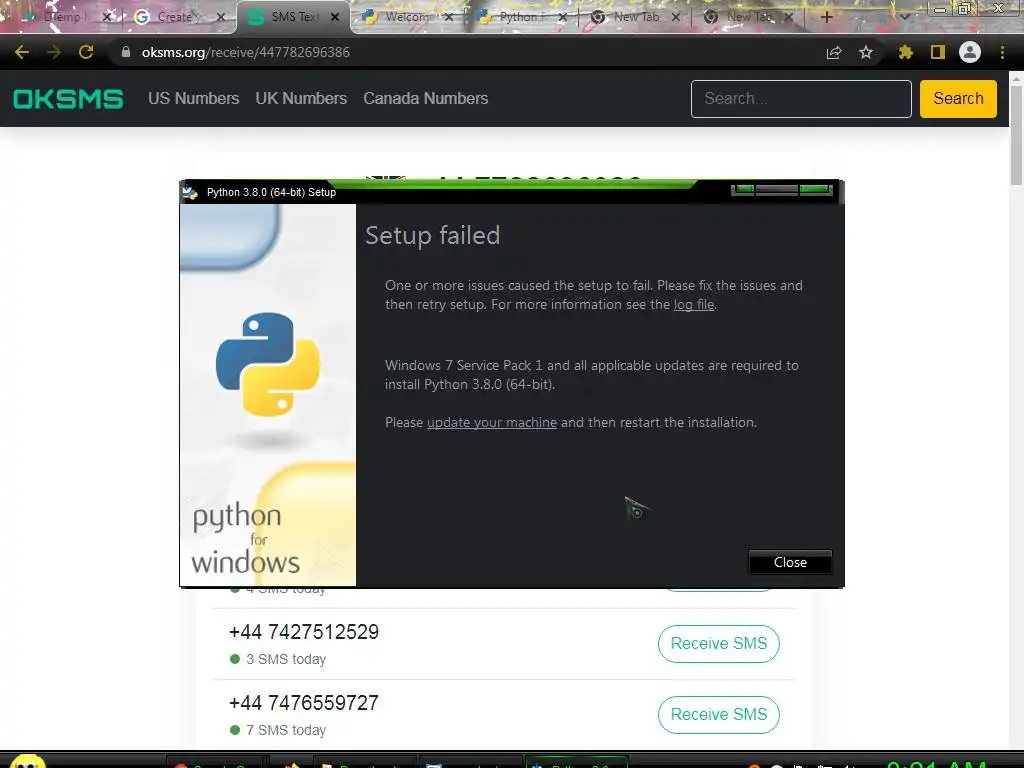
Task: Open Canada Numbers in site navigation
Action: tap(426, 99)
